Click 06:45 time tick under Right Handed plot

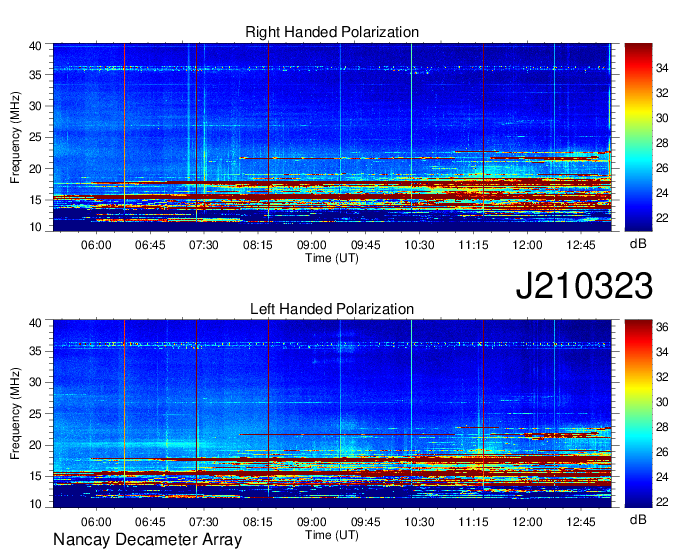coord(150,245)
